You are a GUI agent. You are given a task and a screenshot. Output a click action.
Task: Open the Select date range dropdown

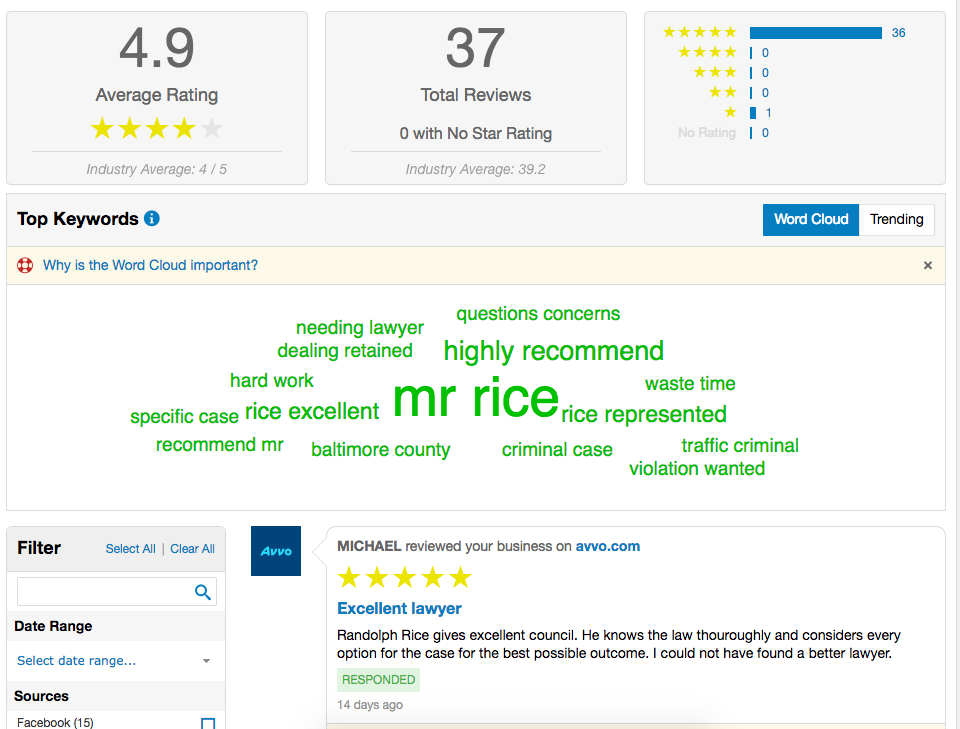116,660
